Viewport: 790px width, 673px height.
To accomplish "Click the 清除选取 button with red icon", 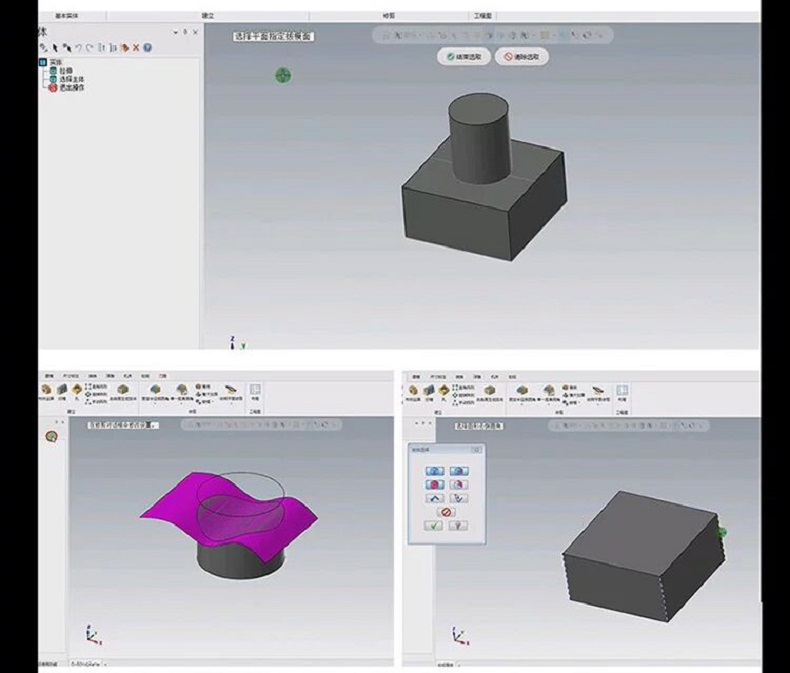I will pyautogui.click(x=521, y=58).
